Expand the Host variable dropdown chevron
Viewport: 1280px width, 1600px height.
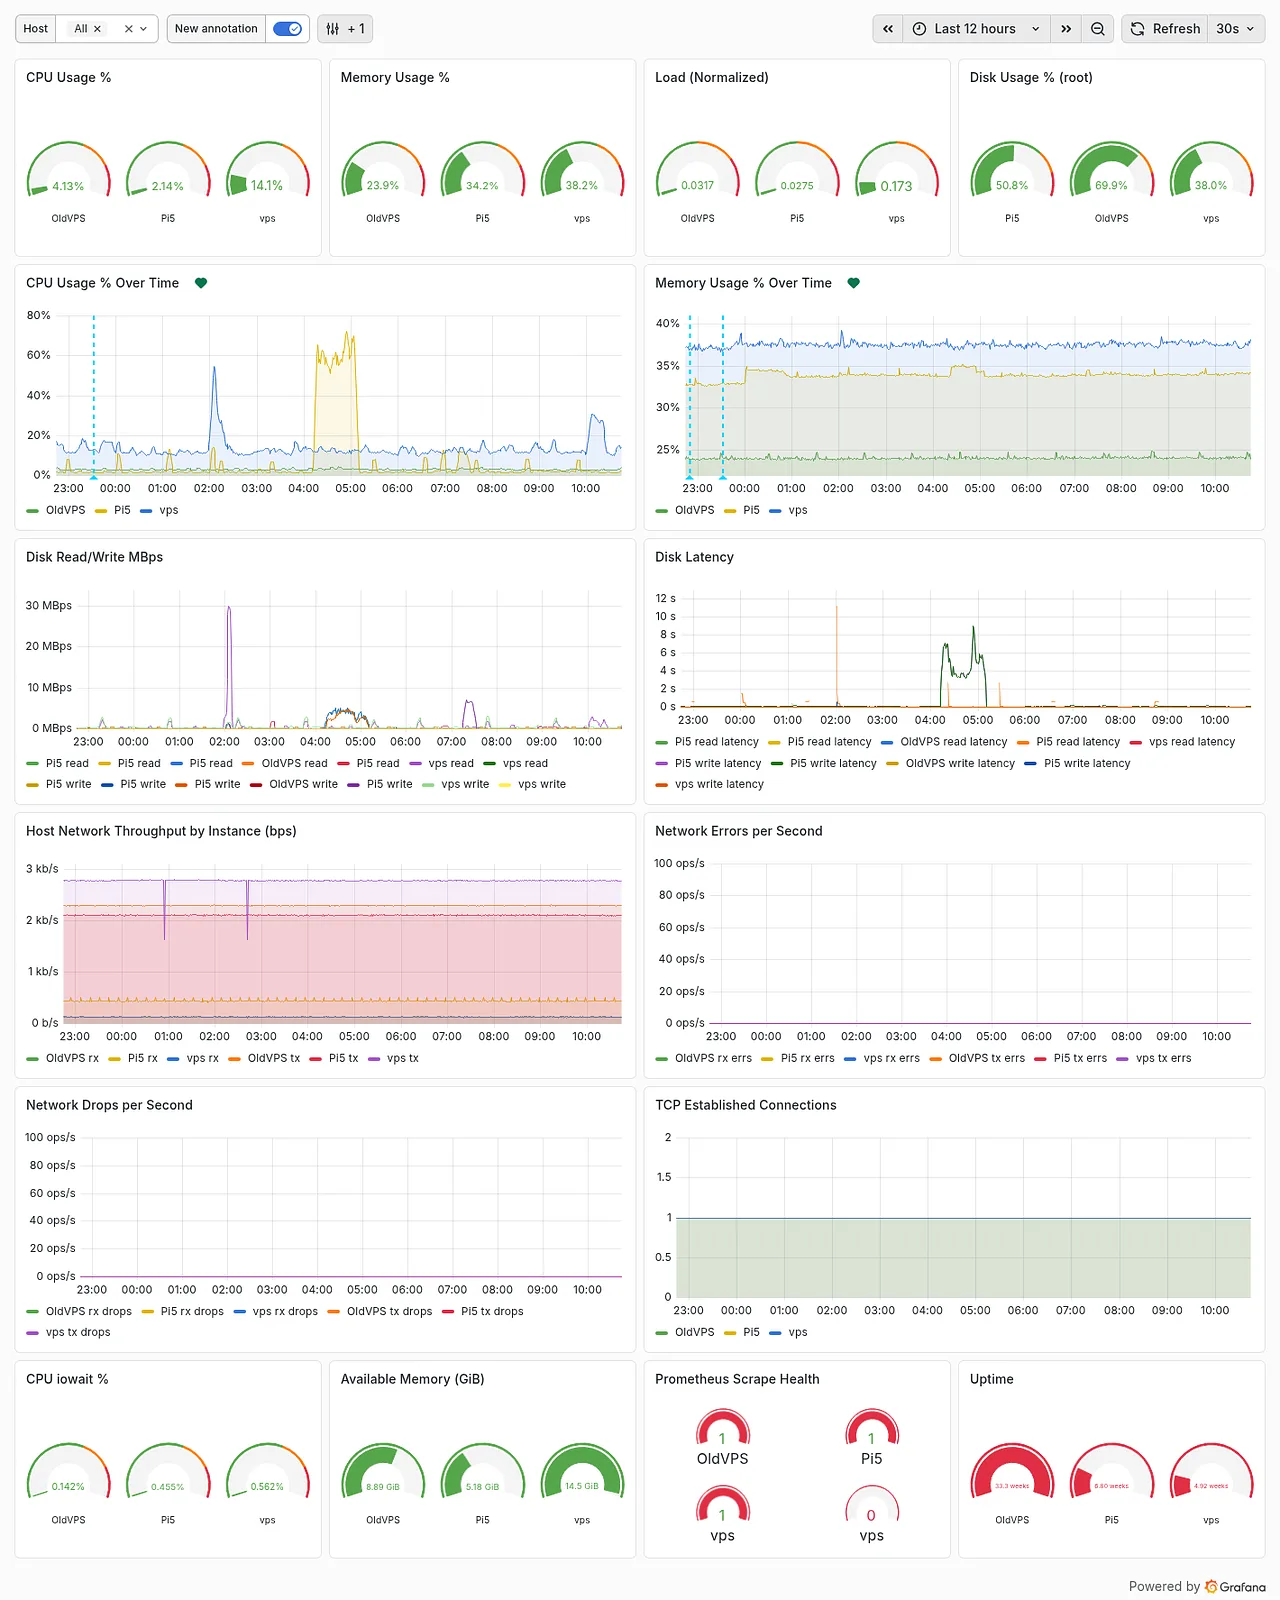[x=144, y=29]
